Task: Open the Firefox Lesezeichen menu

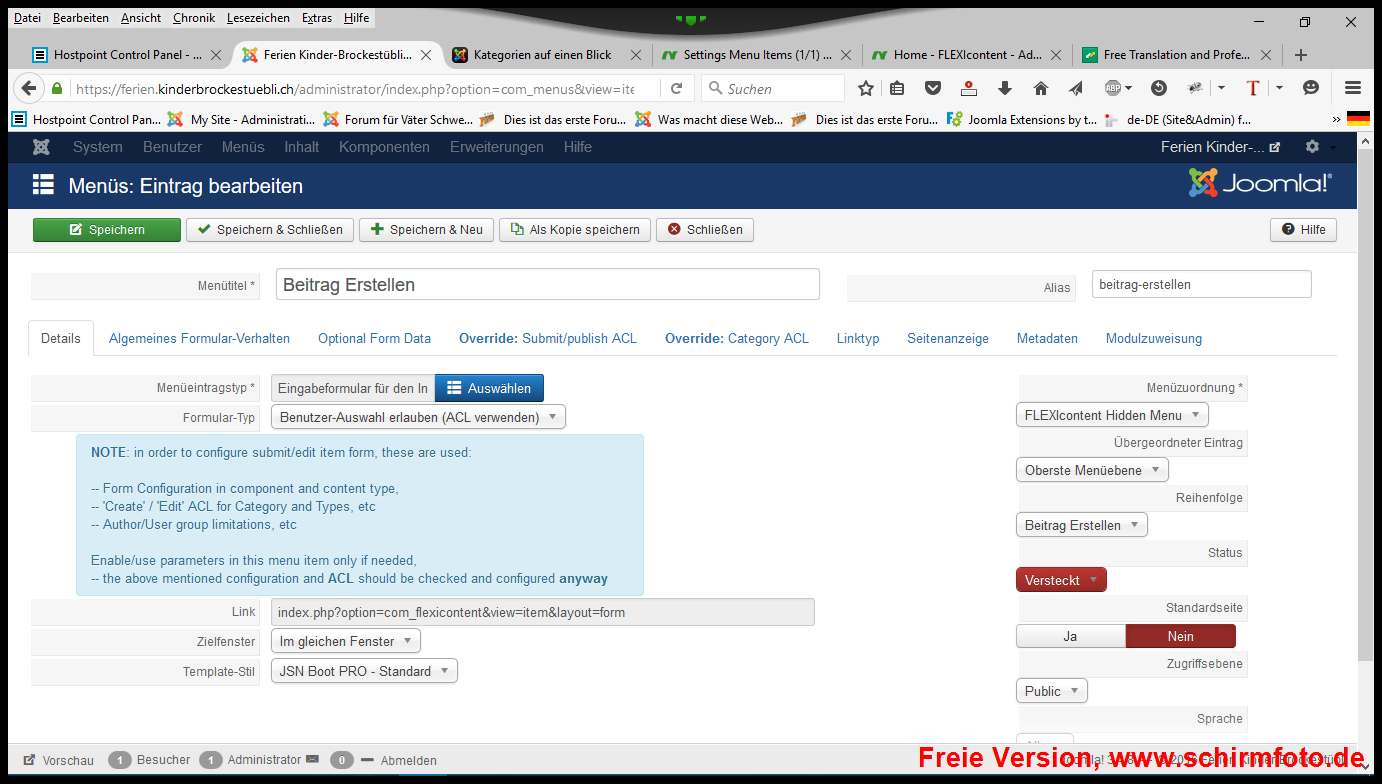Action: (258, 18)
